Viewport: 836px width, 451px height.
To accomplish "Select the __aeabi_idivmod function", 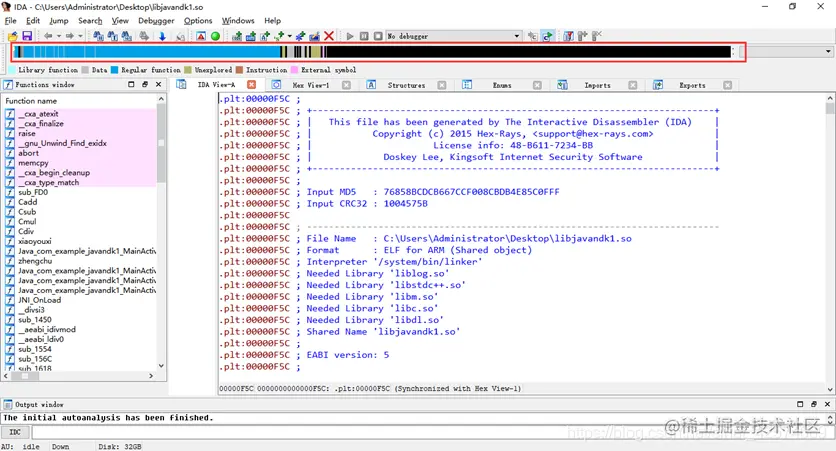I will tap(47, 329).
